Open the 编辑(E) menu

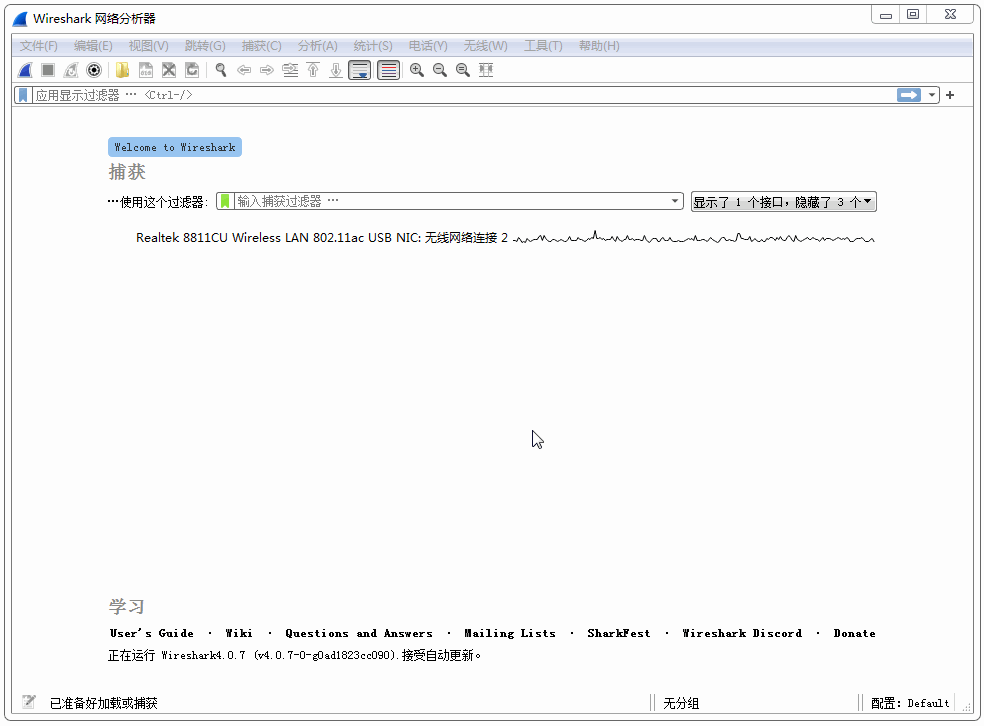click(x=93, y=46)
